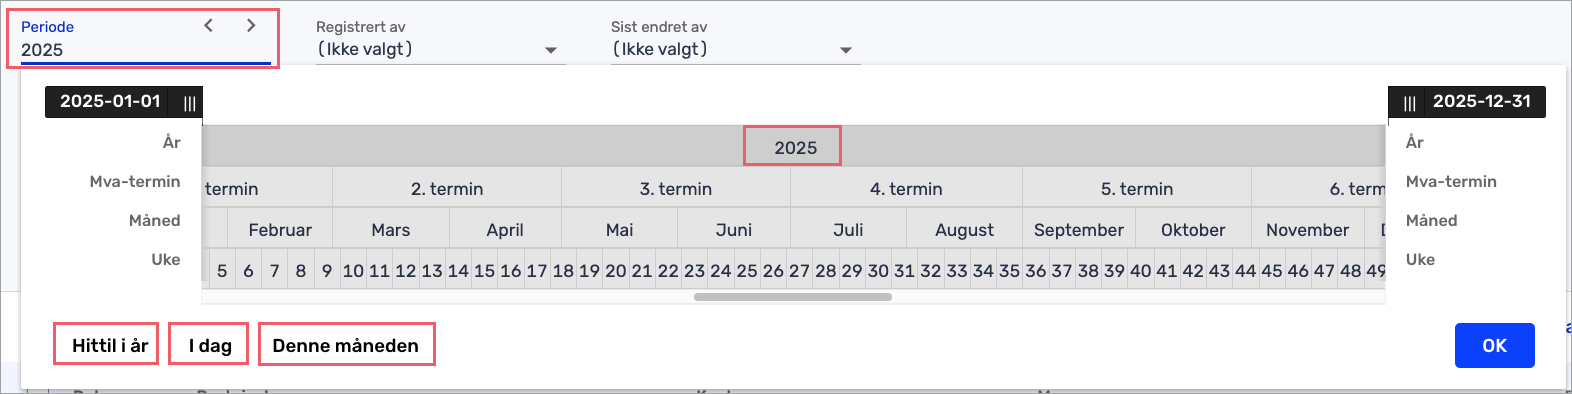
Task: Select week 27 in the Uke row
Action: 799,270
